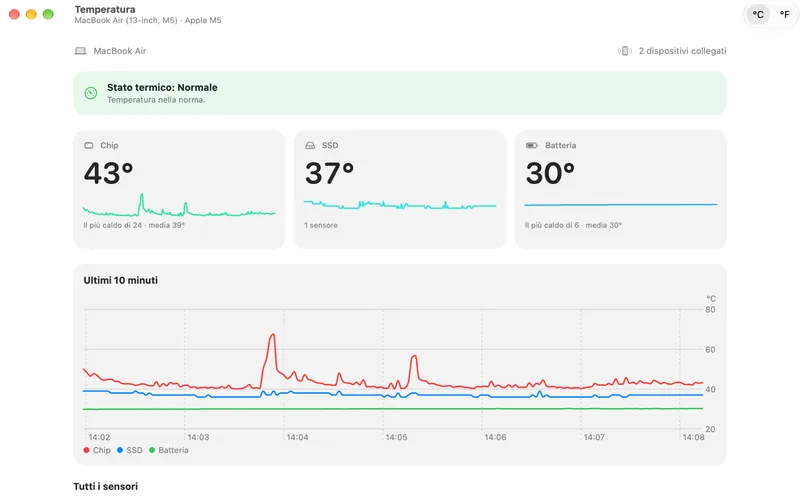This screenshot has width=800, height=500.
Task: Toggle the blue SSD legend item
Action: click(x=130, y=450)
